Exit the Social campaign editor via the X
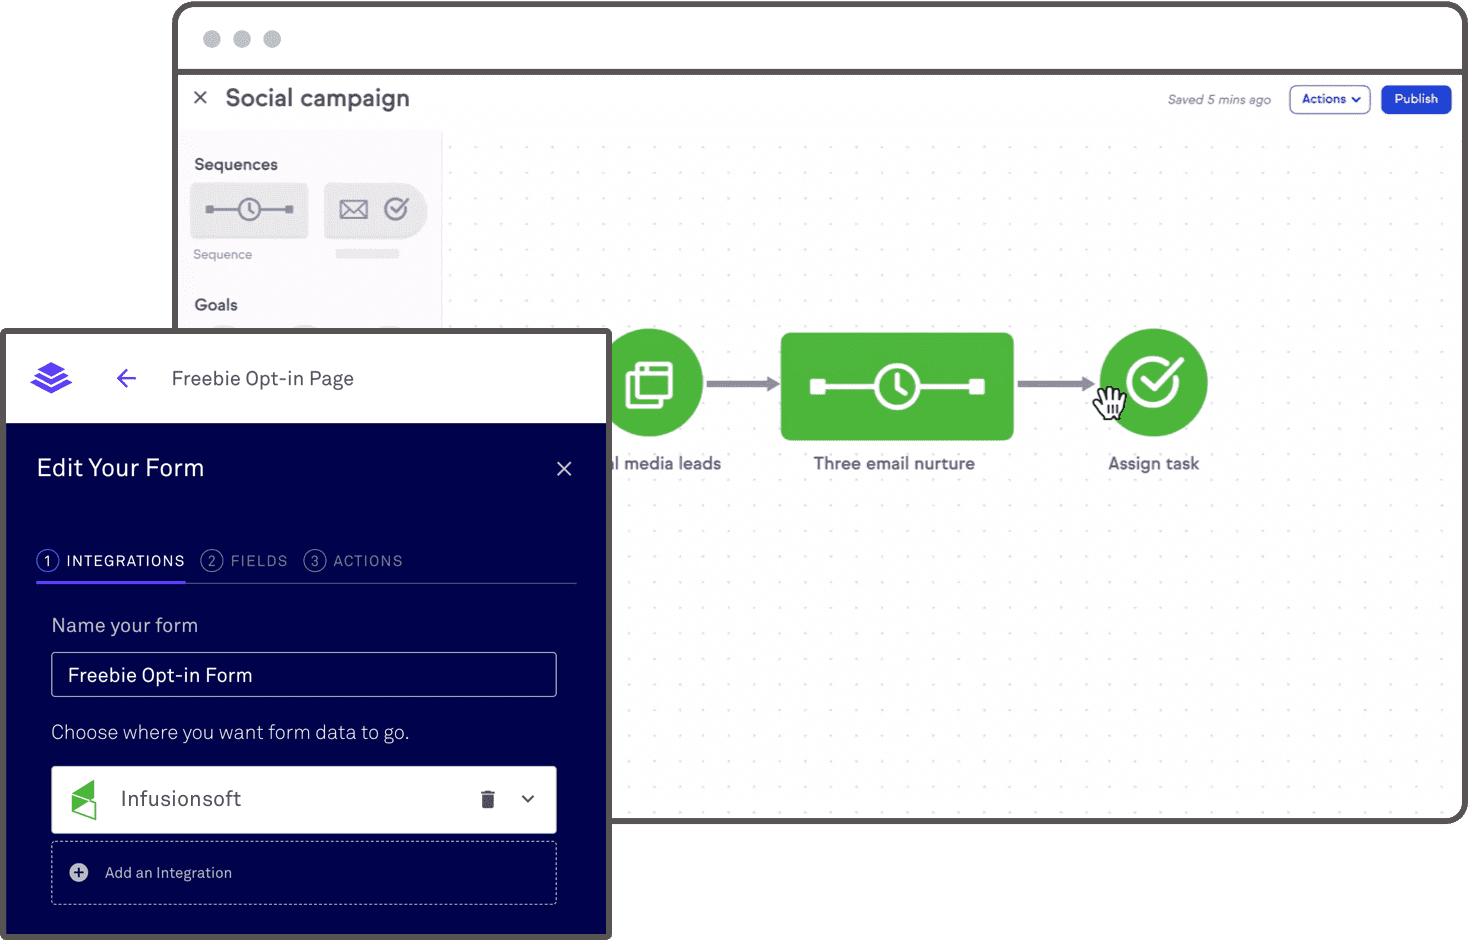Image resolution: width=1468 pixels, height=940 pixels. (x=200, y=97)
